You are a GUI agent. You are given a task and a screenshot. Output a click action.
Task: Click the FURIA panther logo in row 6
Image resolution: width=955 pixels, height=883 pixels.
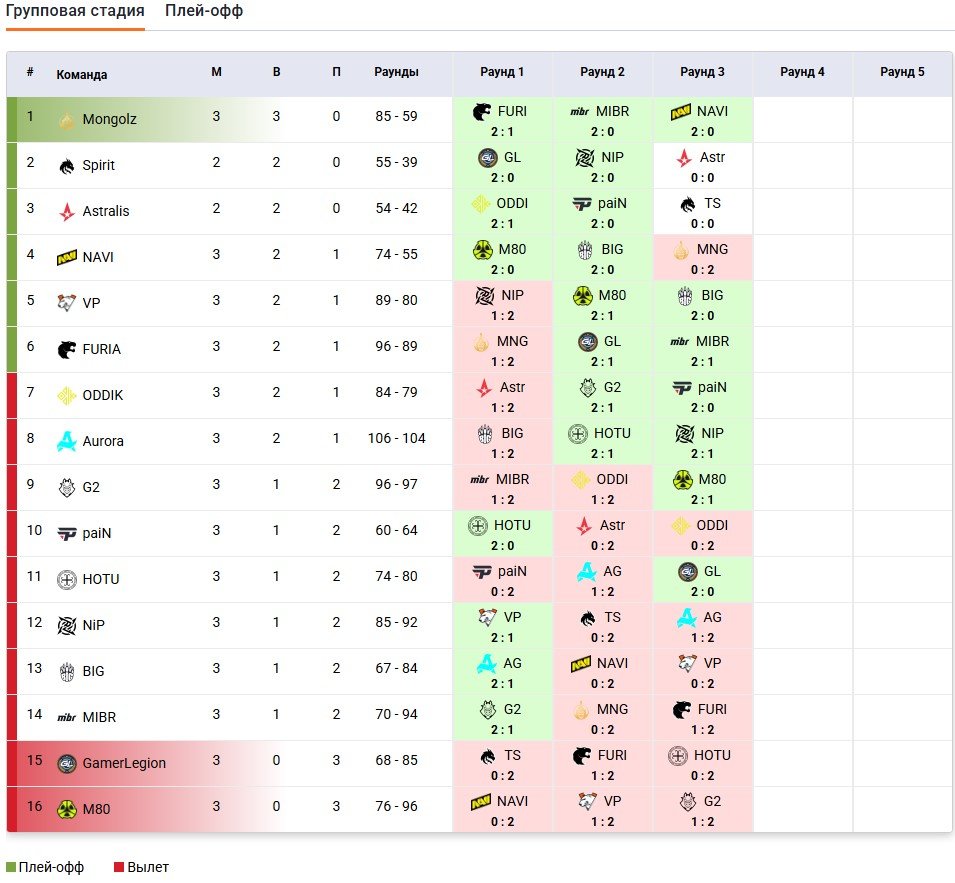[66, 350]
